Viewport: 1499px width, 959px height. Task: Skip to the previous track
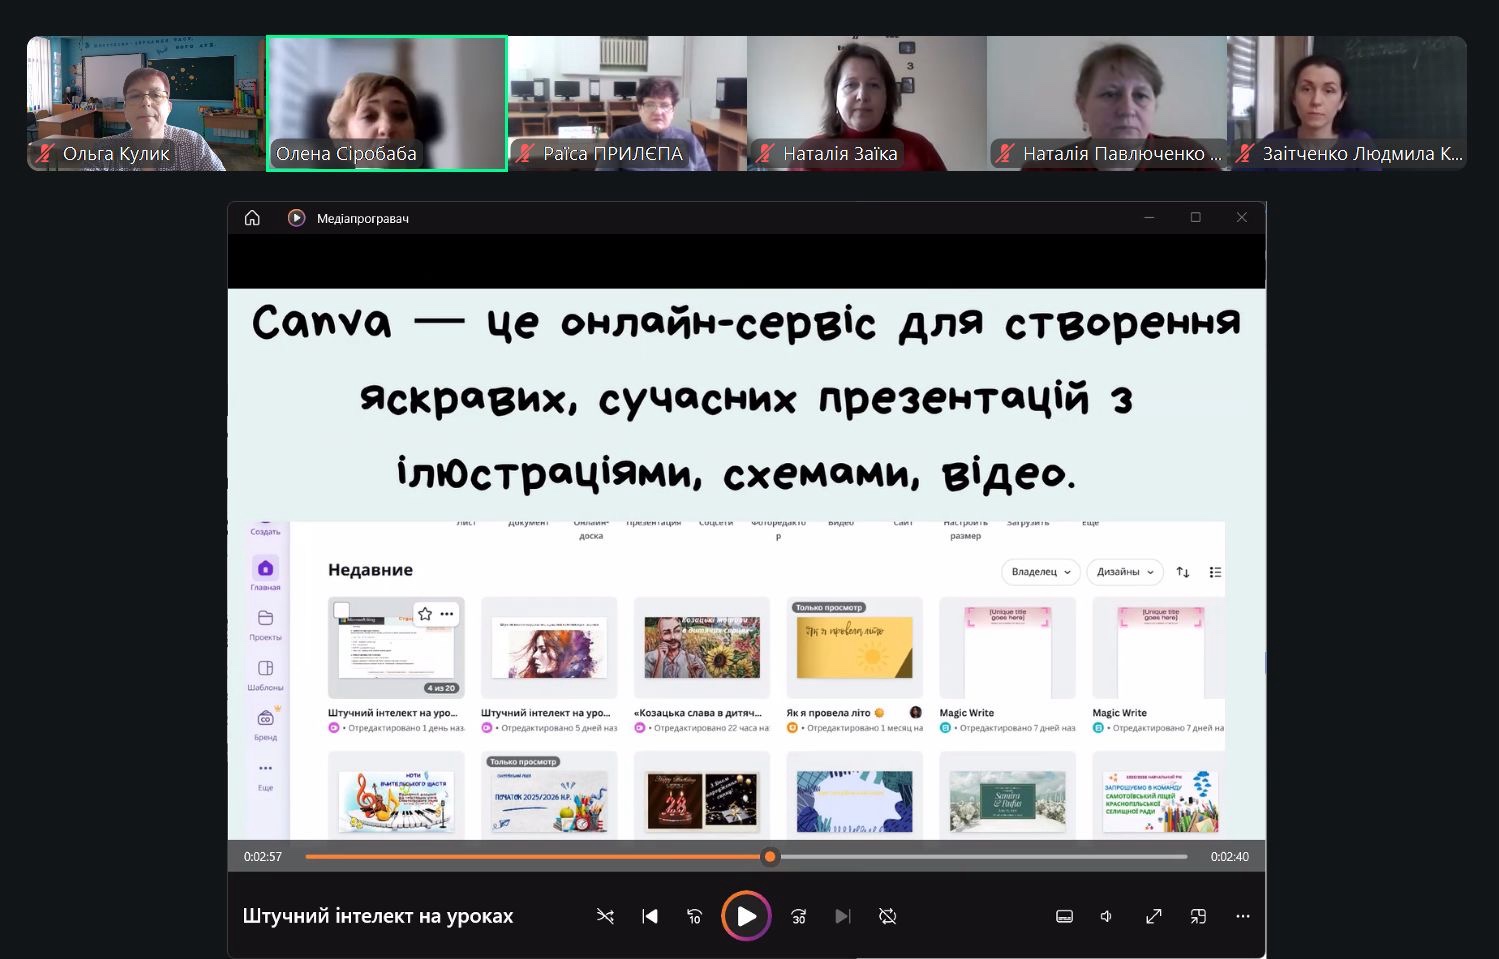(x=650, y=916)
